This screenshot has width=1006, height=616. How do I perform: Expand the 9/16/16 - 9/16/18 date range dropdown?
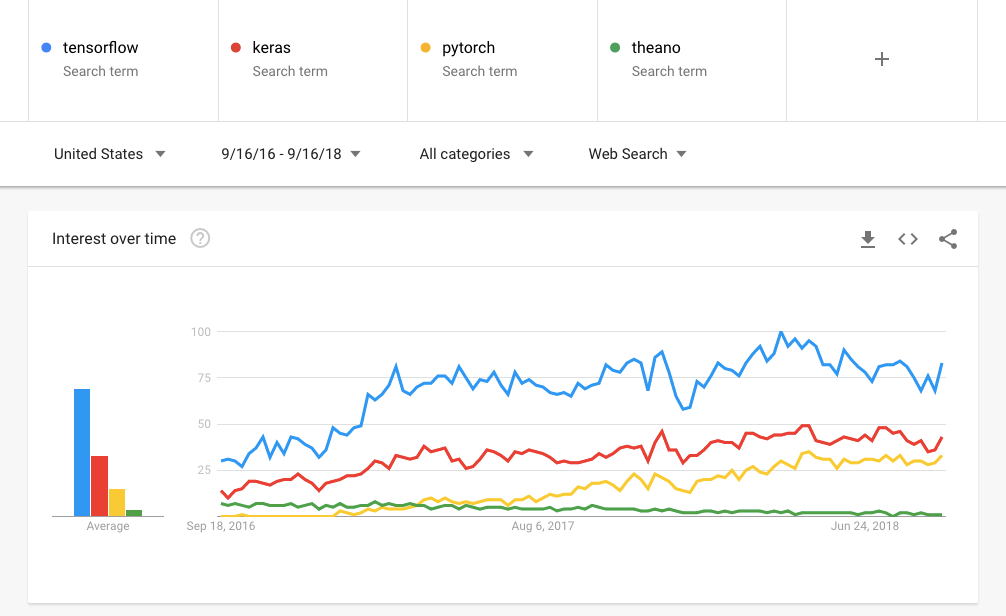(x=291, y=154)
